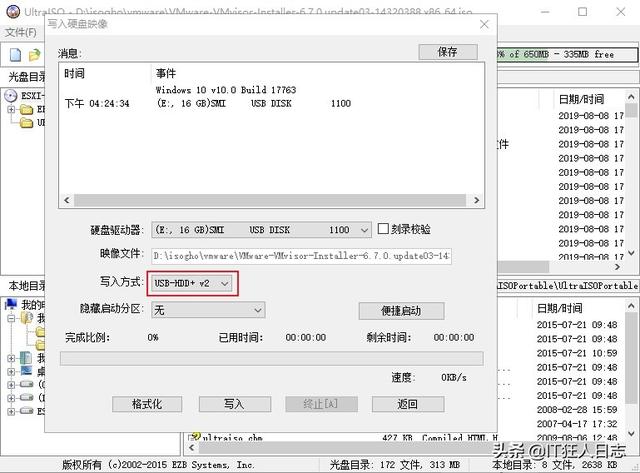This screenshot has width=640, height=473.
Task: Click the 事件 column header
Action: (x=166, y=73)
